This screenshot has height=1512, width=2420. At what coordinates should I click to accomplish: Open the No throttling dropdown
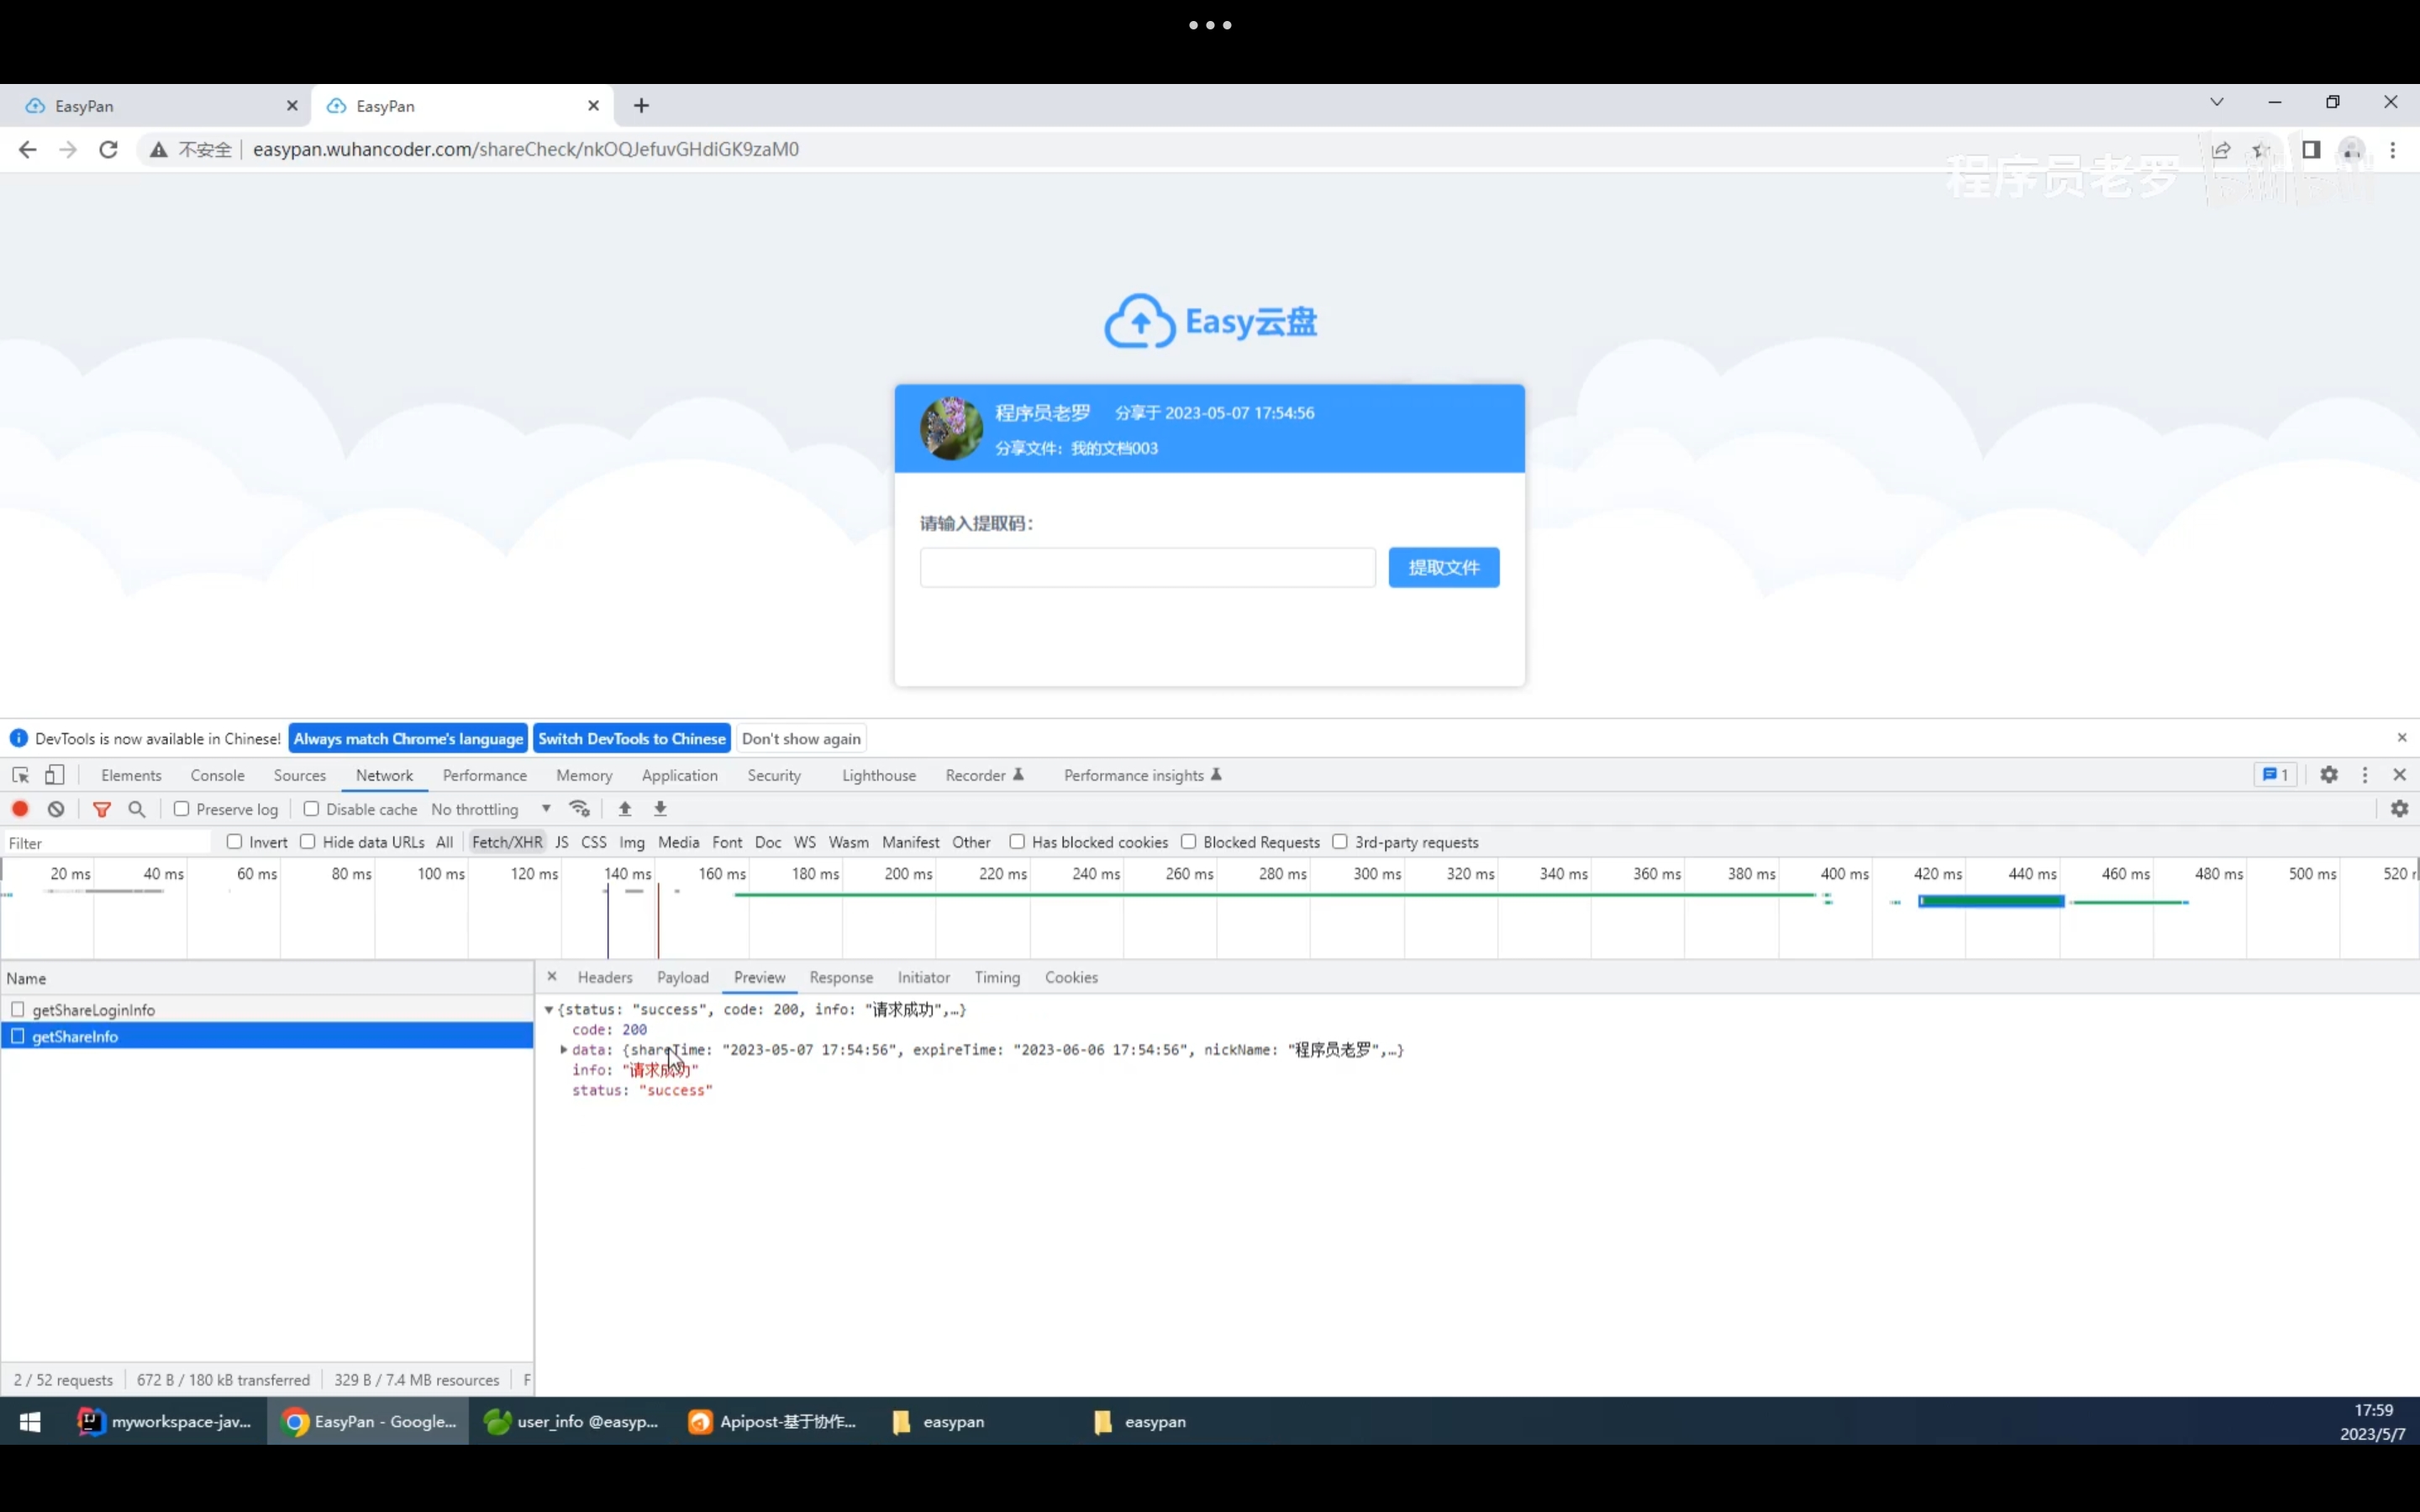490,809
